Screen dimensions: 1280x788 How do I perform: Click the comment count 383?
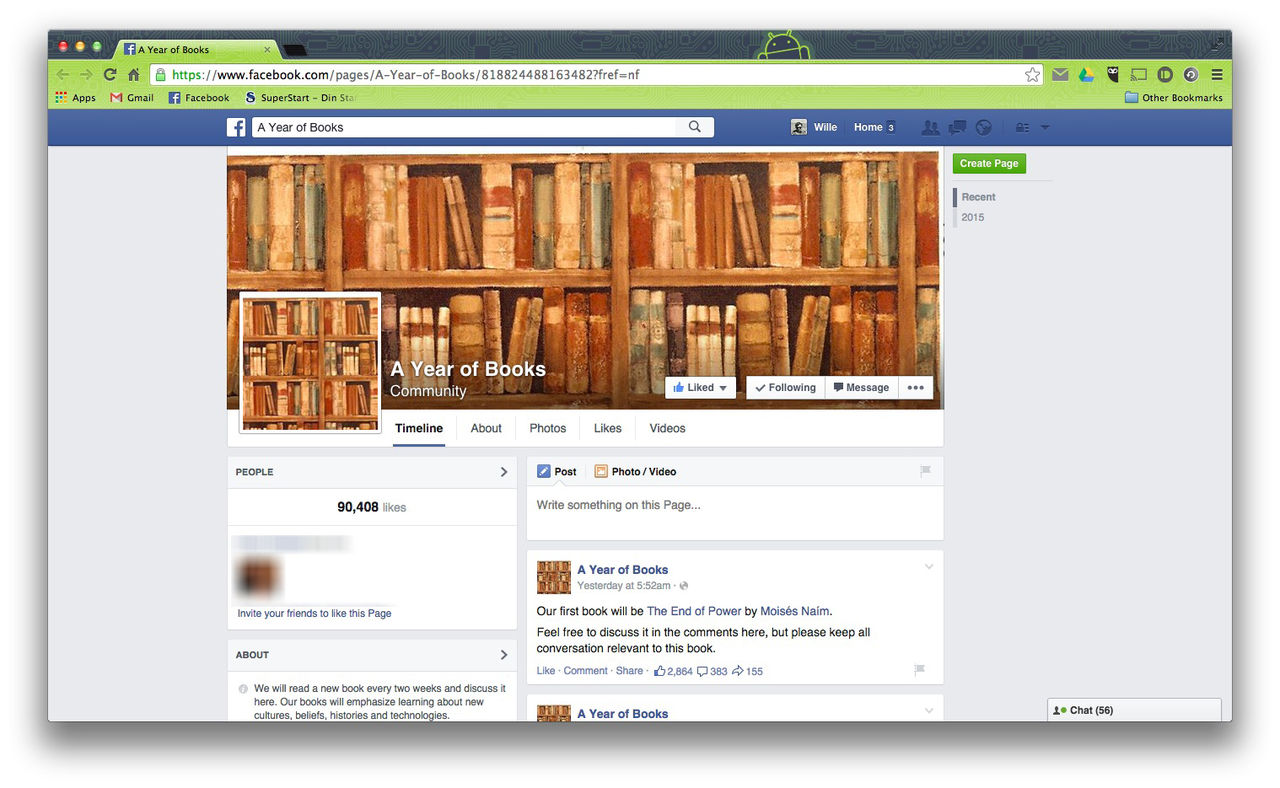coord(712,671)
